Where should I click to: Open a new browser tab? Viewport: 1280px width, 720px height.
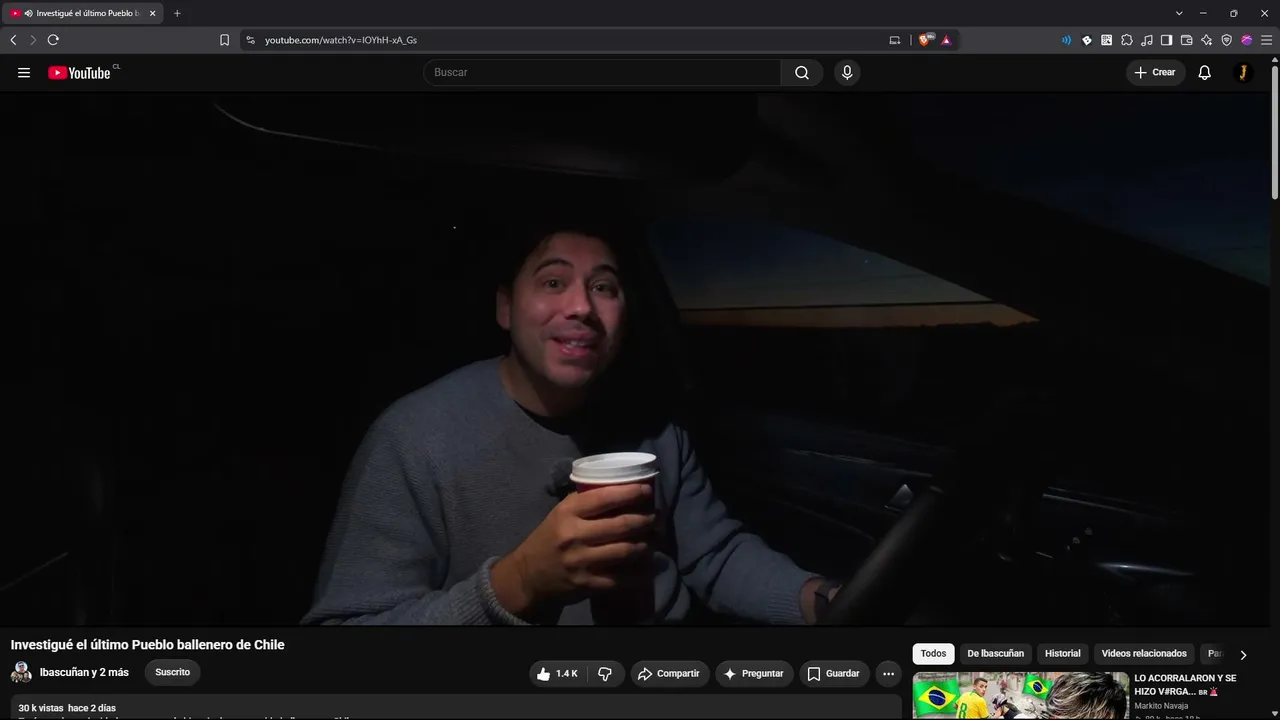pos(177,13)
